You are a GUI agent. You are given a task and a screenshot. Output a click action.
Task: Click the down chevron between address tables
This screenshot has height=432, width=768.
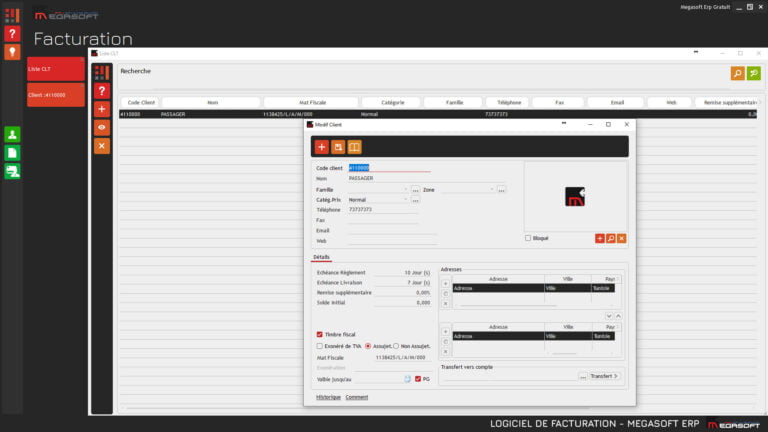coord(609,316)
